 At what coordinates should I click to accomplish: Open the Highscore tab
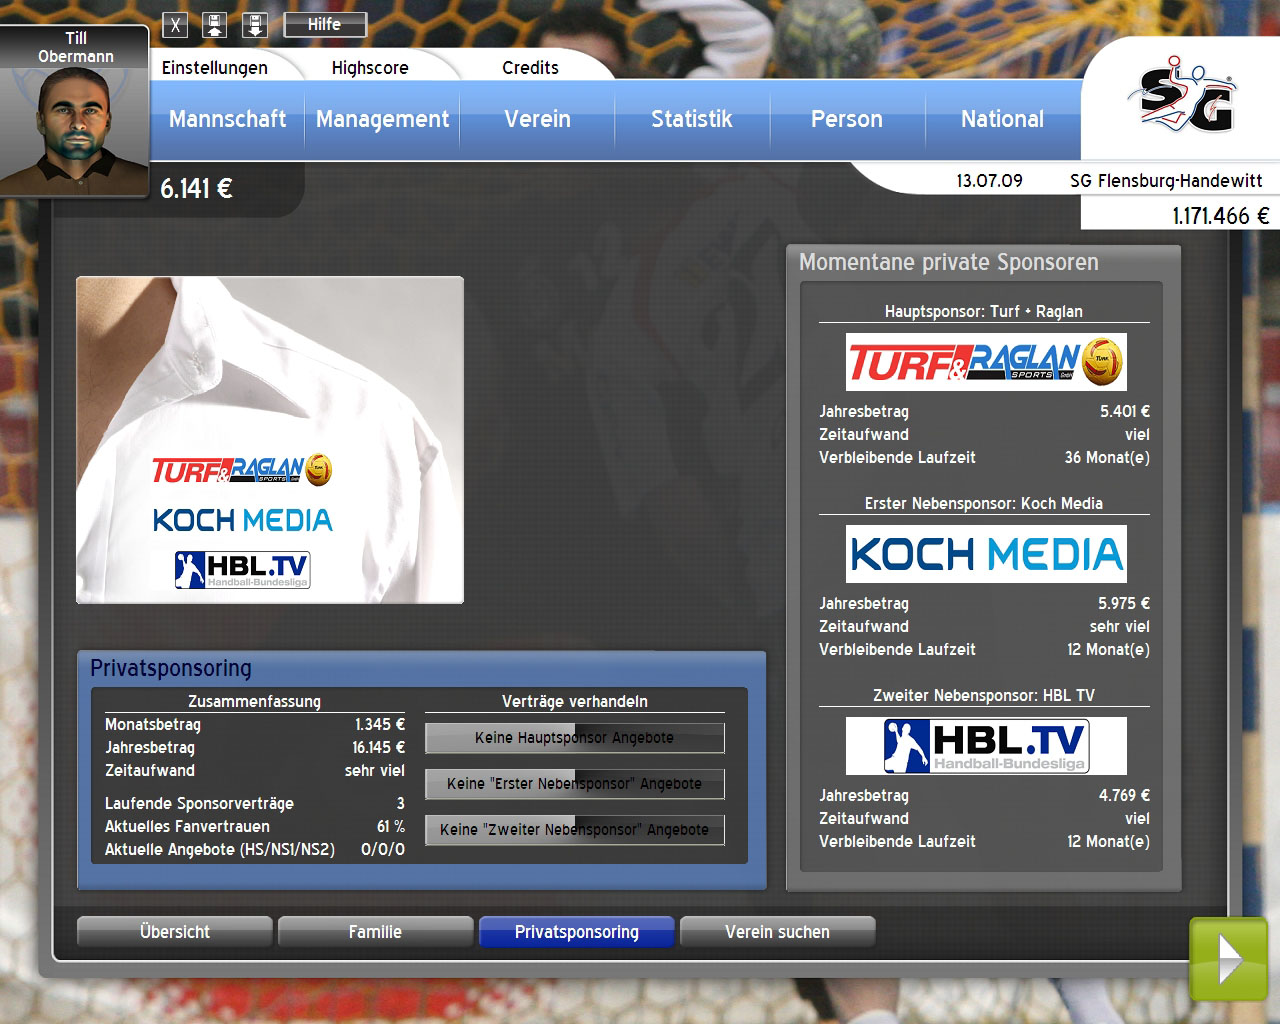(x=370, y=68)
